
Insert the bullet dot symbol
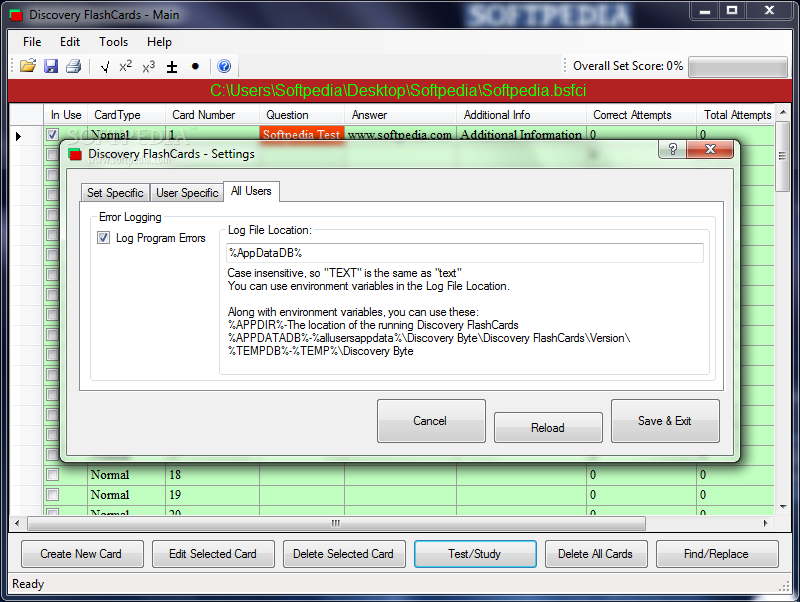point(195,66)
